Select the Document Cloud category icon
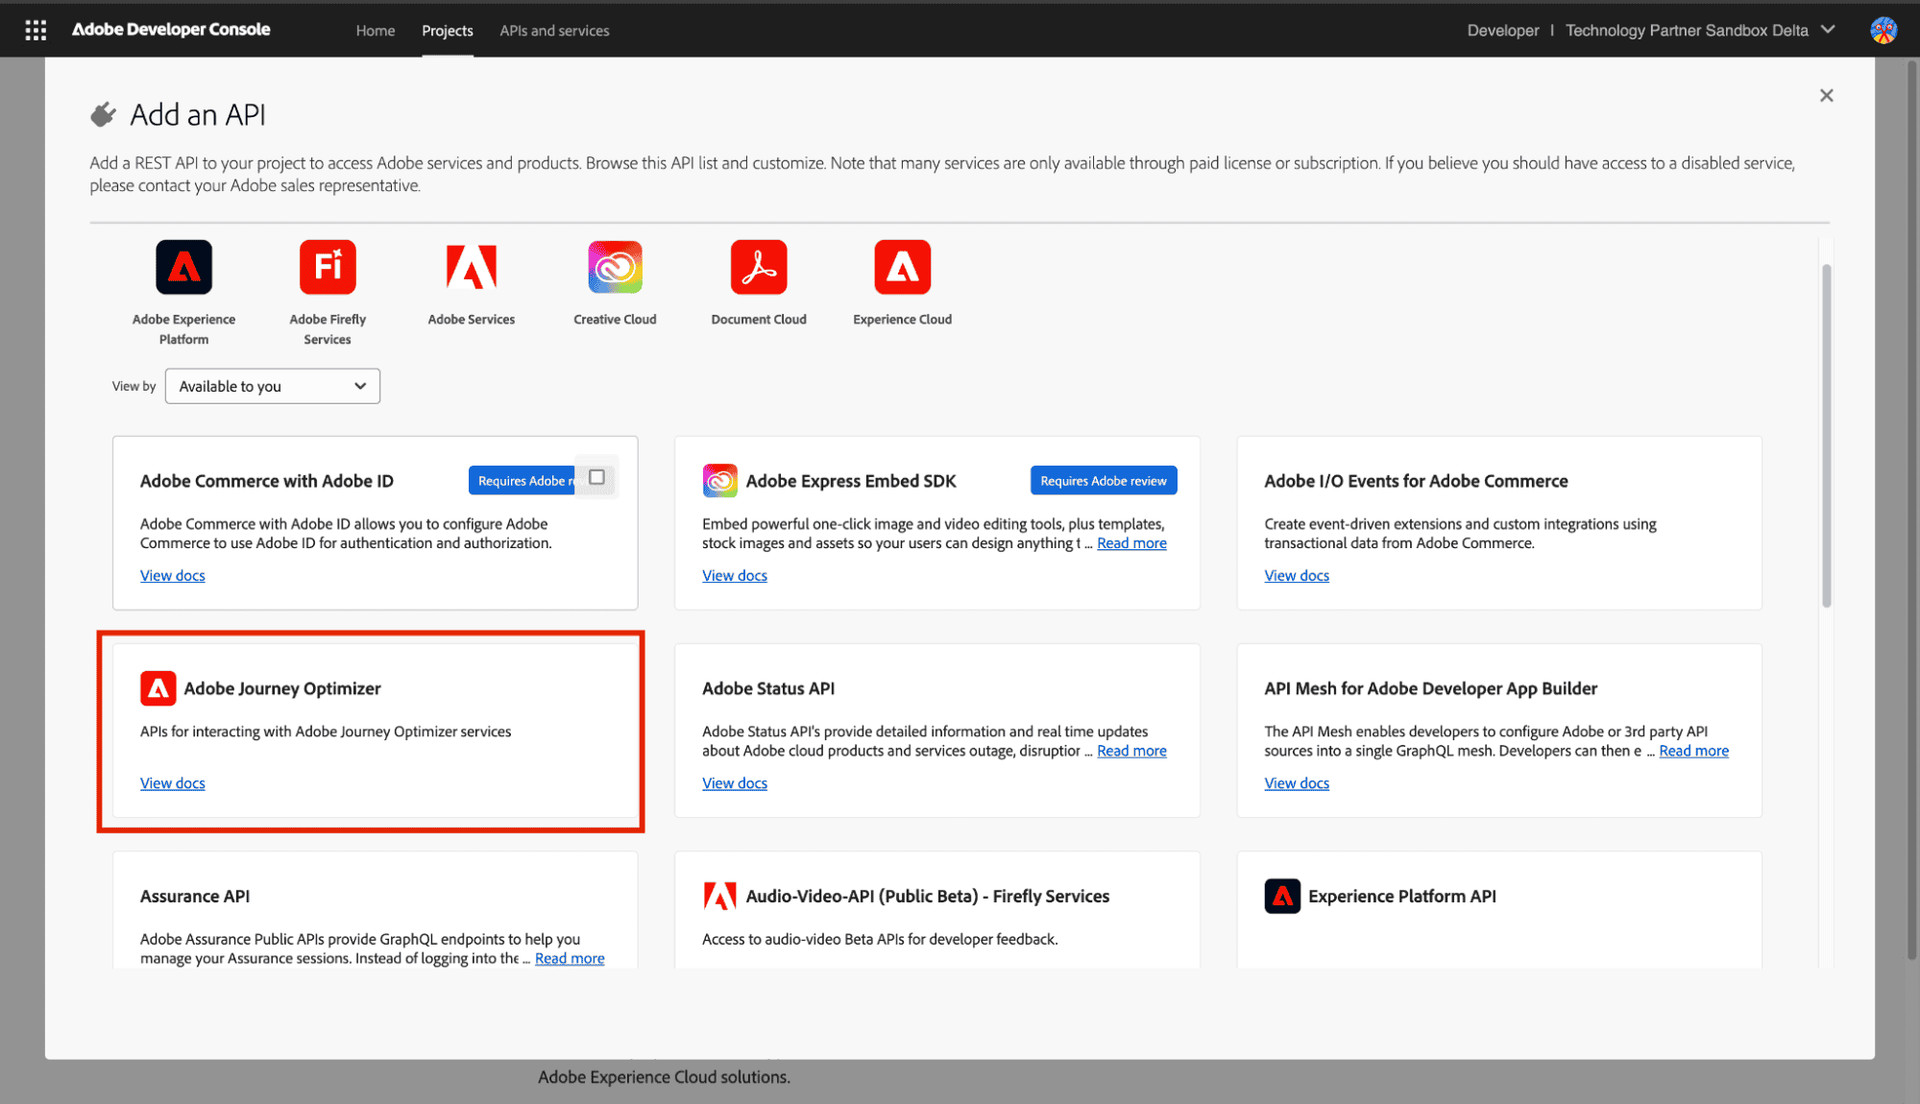Image resolution: width=1920 pixels, height=1104 pixels. (759, 267)
